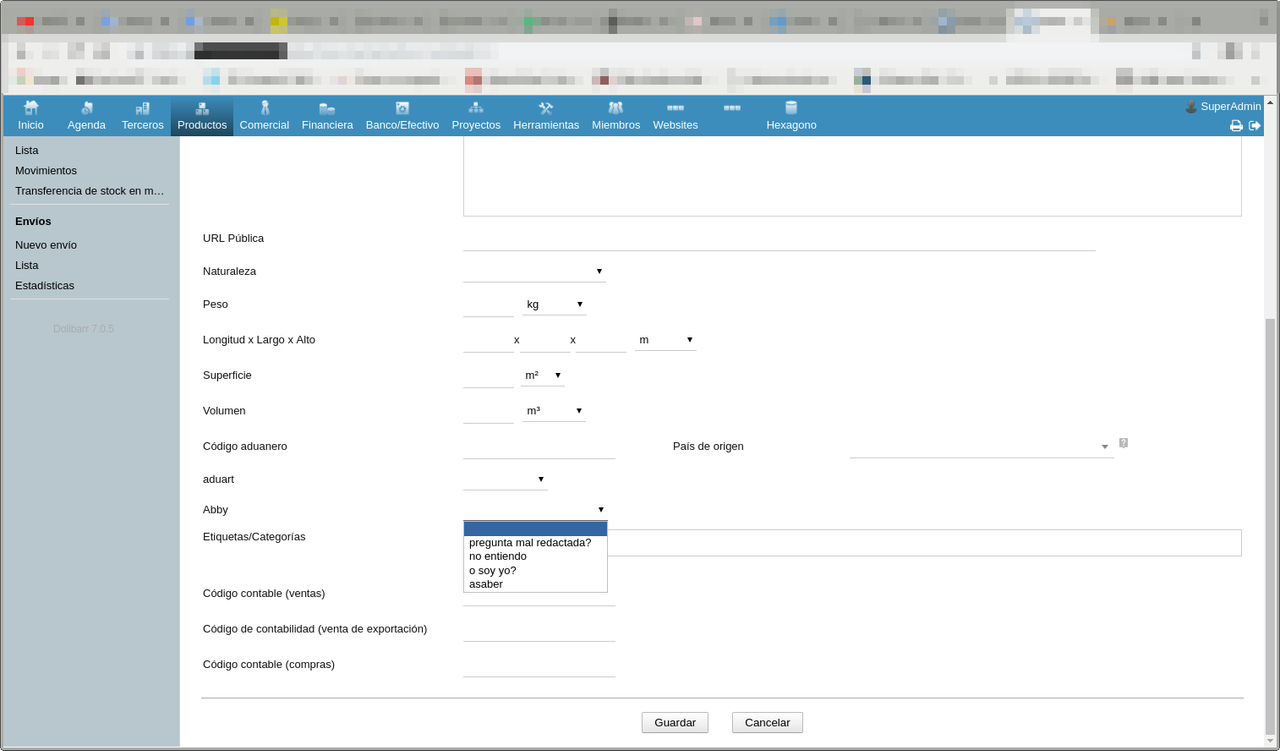This screenshot has height=751, width=1280.
Task: Open the País de origen dropdown
Action: pos(981,446)
